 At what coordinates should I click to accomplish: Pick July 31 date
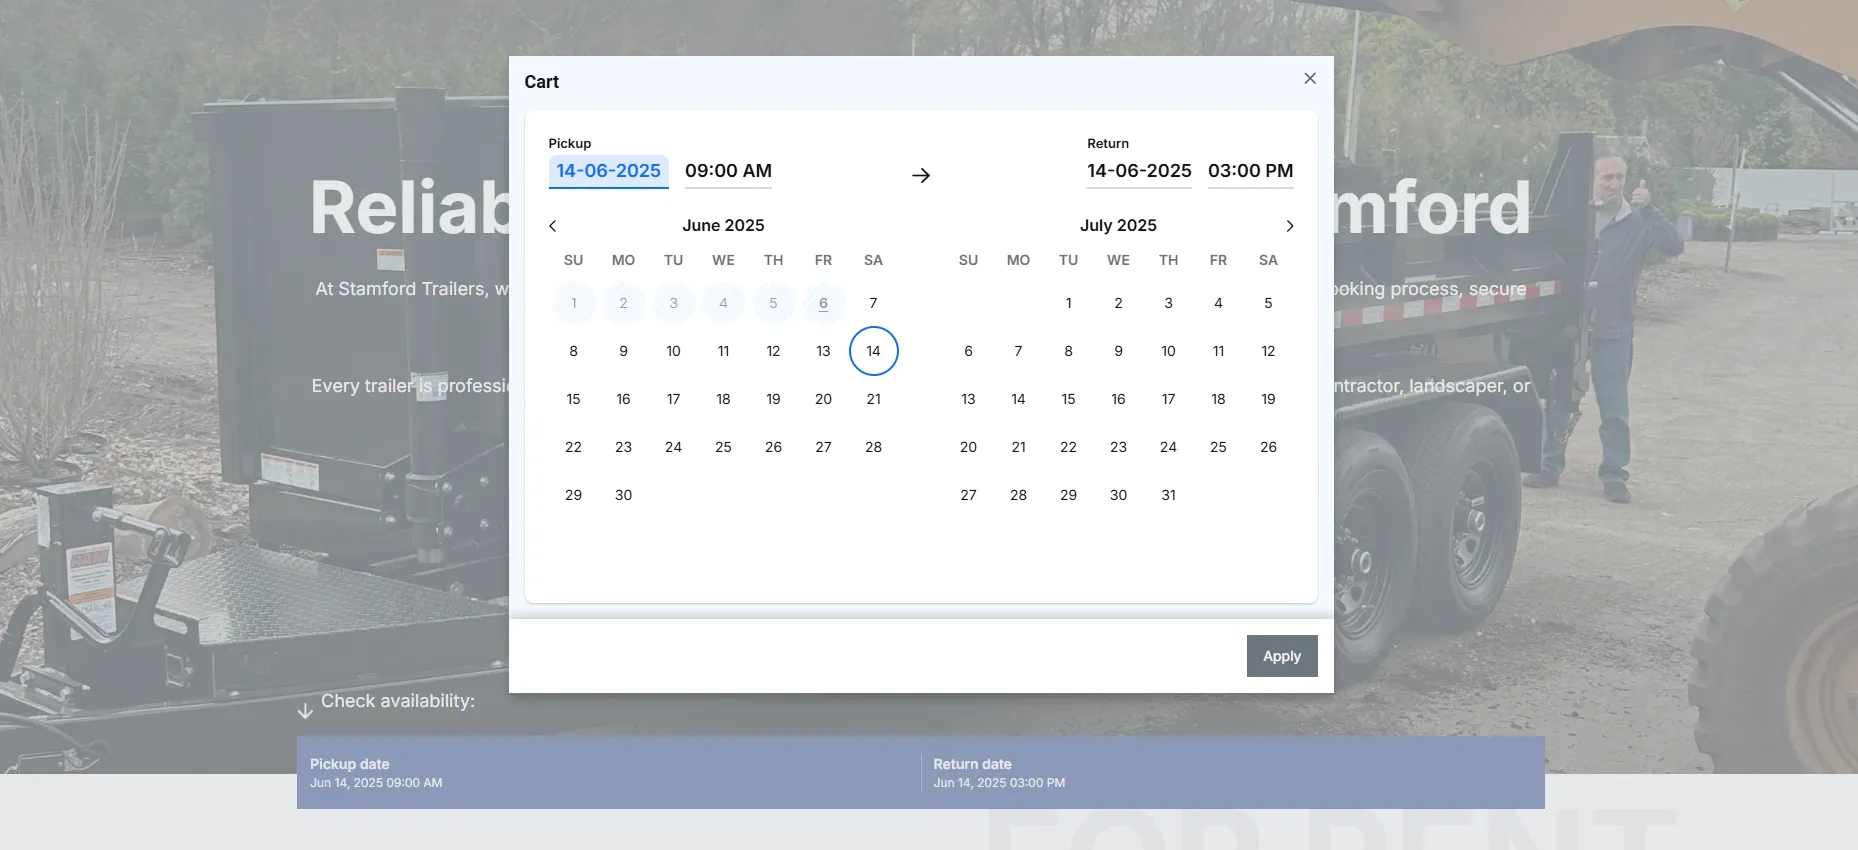pyautogui.click(x=1169, y=495)
